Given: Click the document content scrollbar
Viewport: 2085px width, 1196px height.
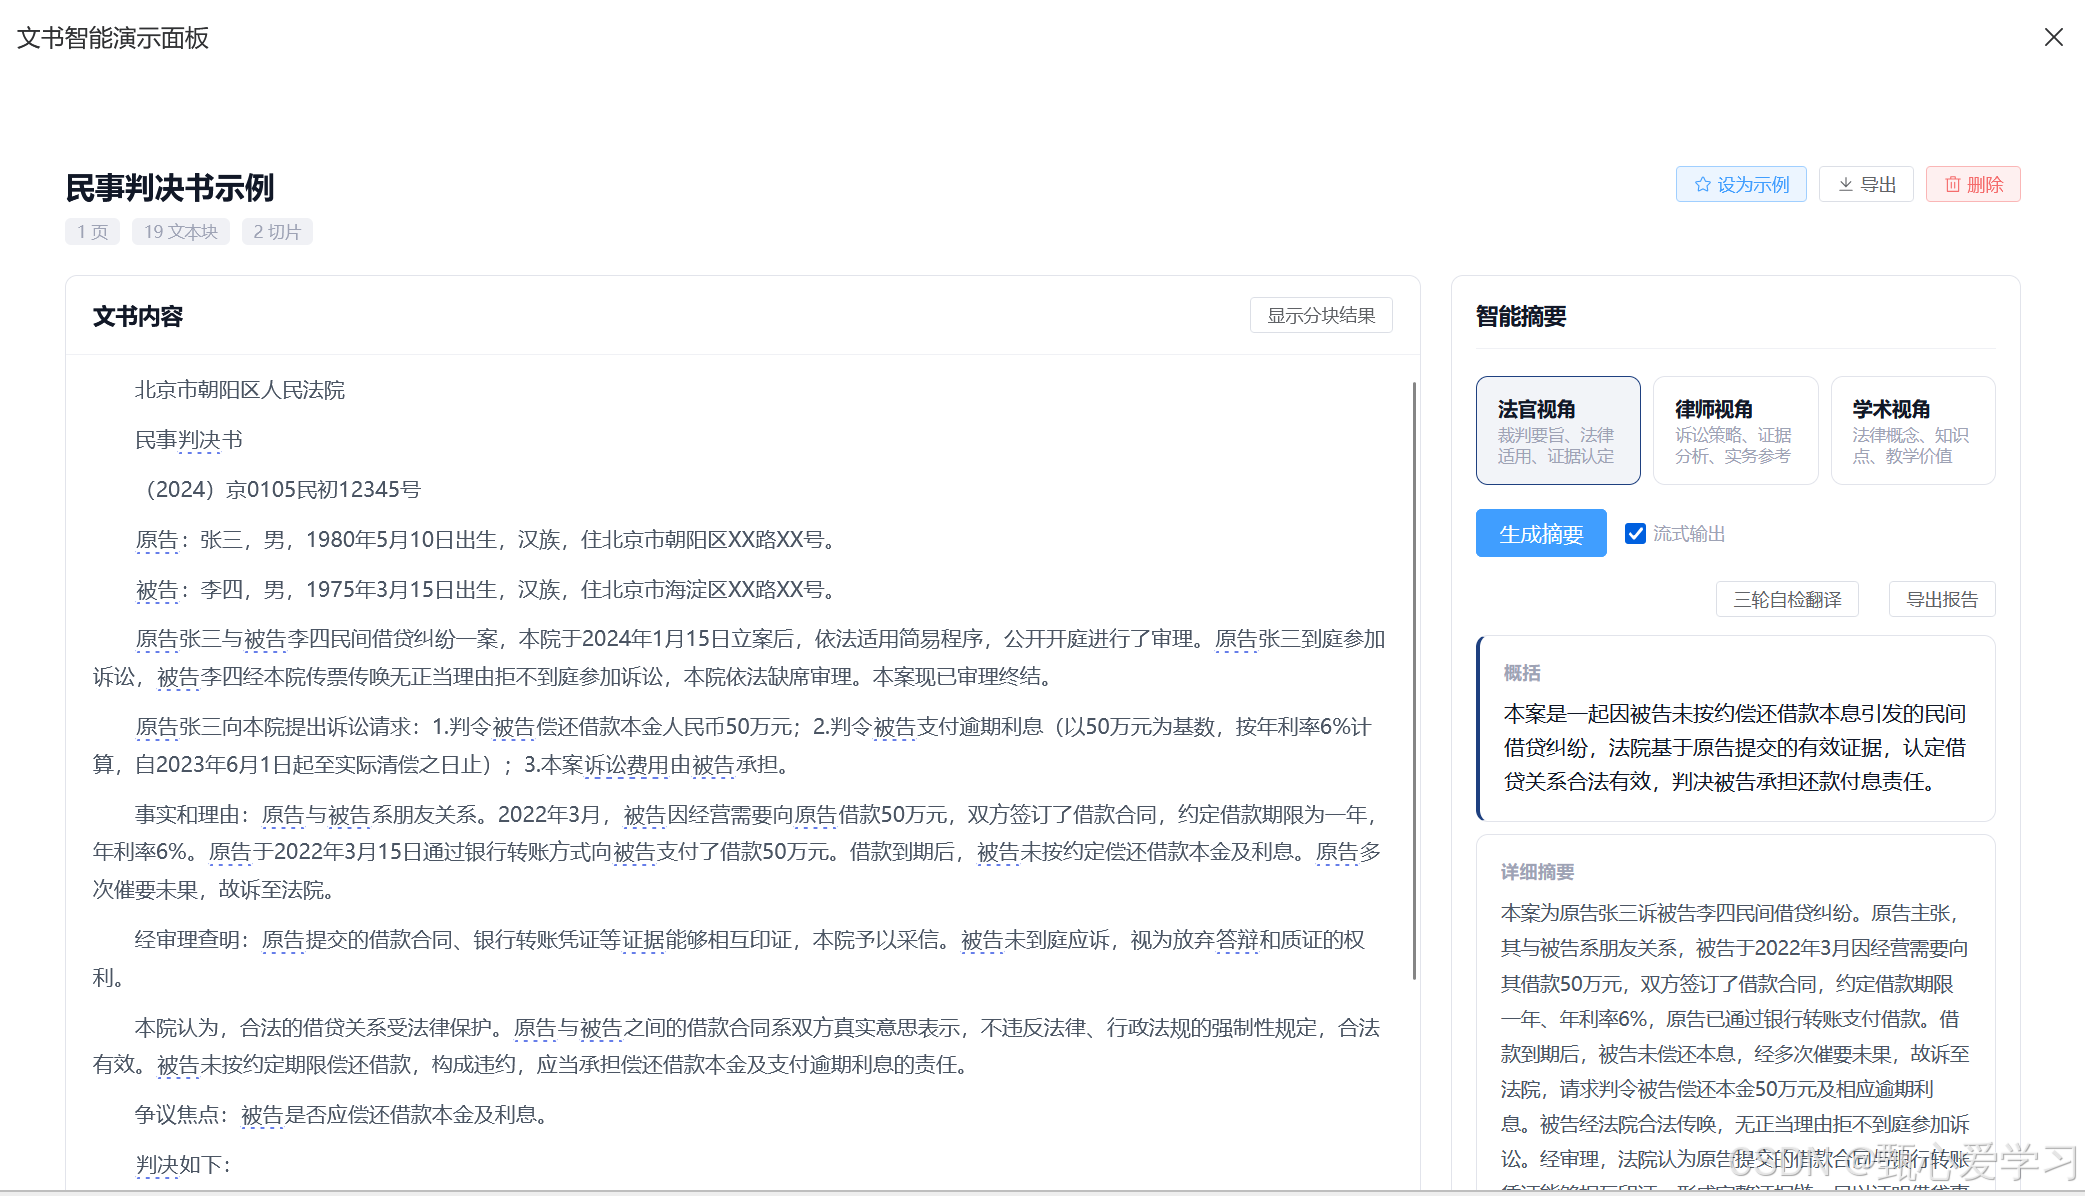Looking at the screenshot, I should tap(1414, 680).
